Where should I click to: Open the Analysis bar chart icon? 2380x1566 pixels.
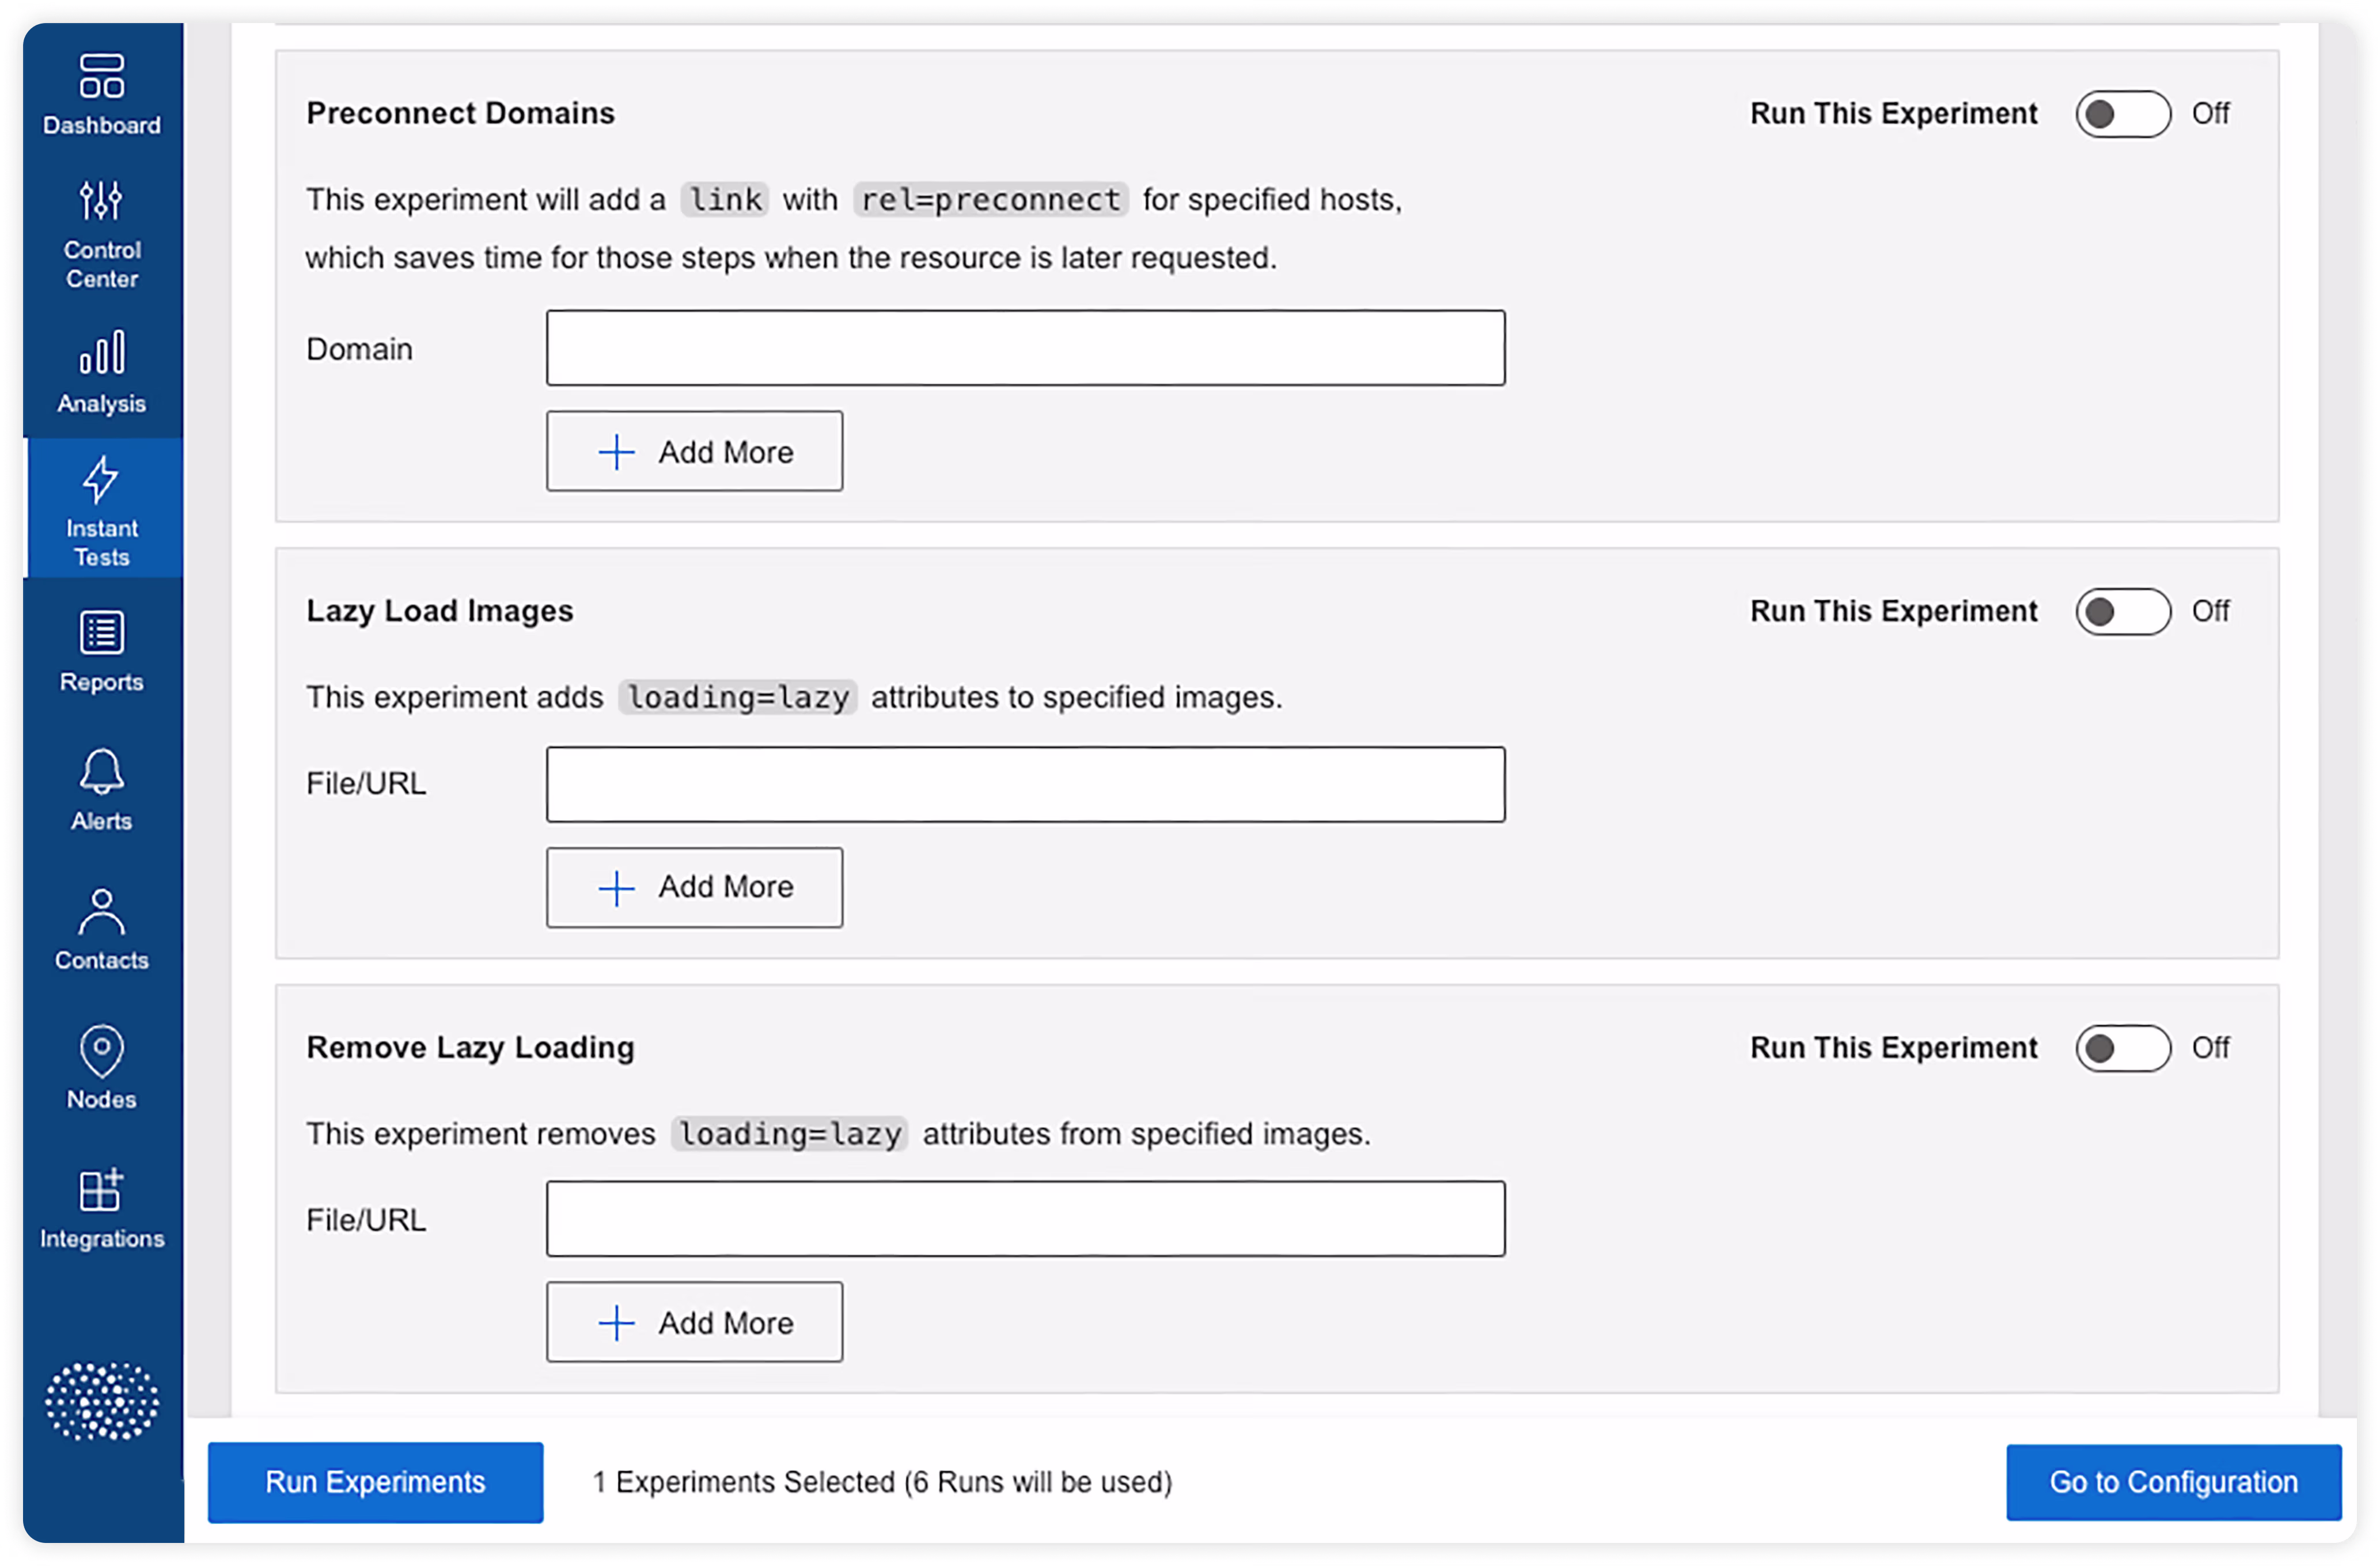coord(101,352)
